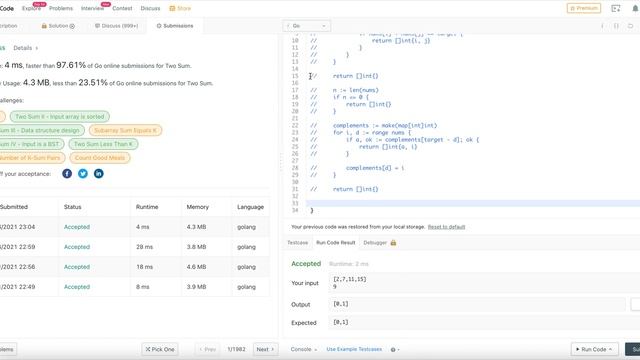Open the Contest menu
Viewport: 640px width, 360px height.
(122, 8)
